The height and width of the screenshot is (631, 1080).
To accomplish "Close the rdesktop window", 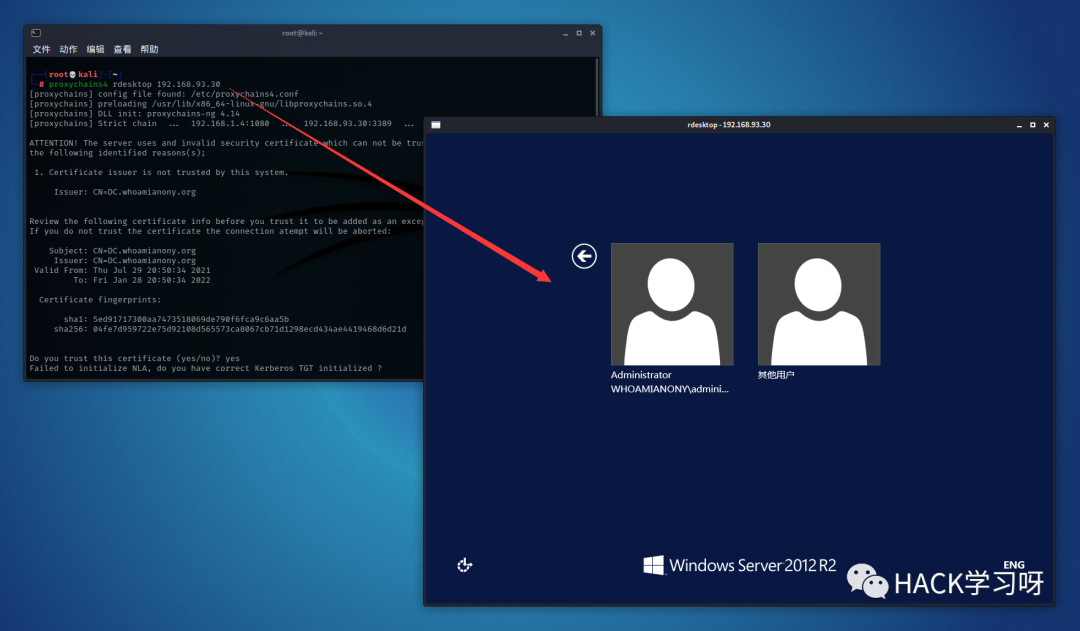I will pos(1046,125).
